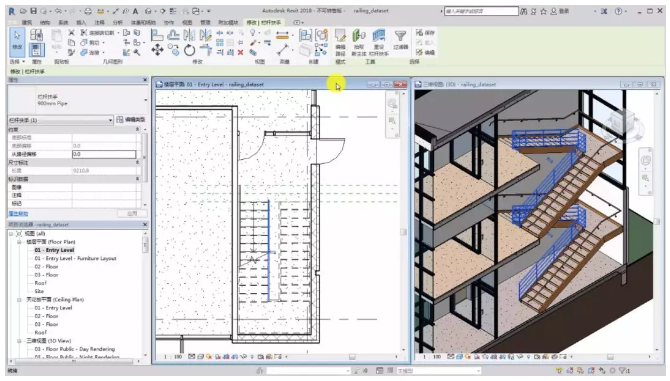Screen dimensions: 670x381
Task: Click the Cut to clipboard scissors icon
Action: pyautogui.click(x=71, y=32)
